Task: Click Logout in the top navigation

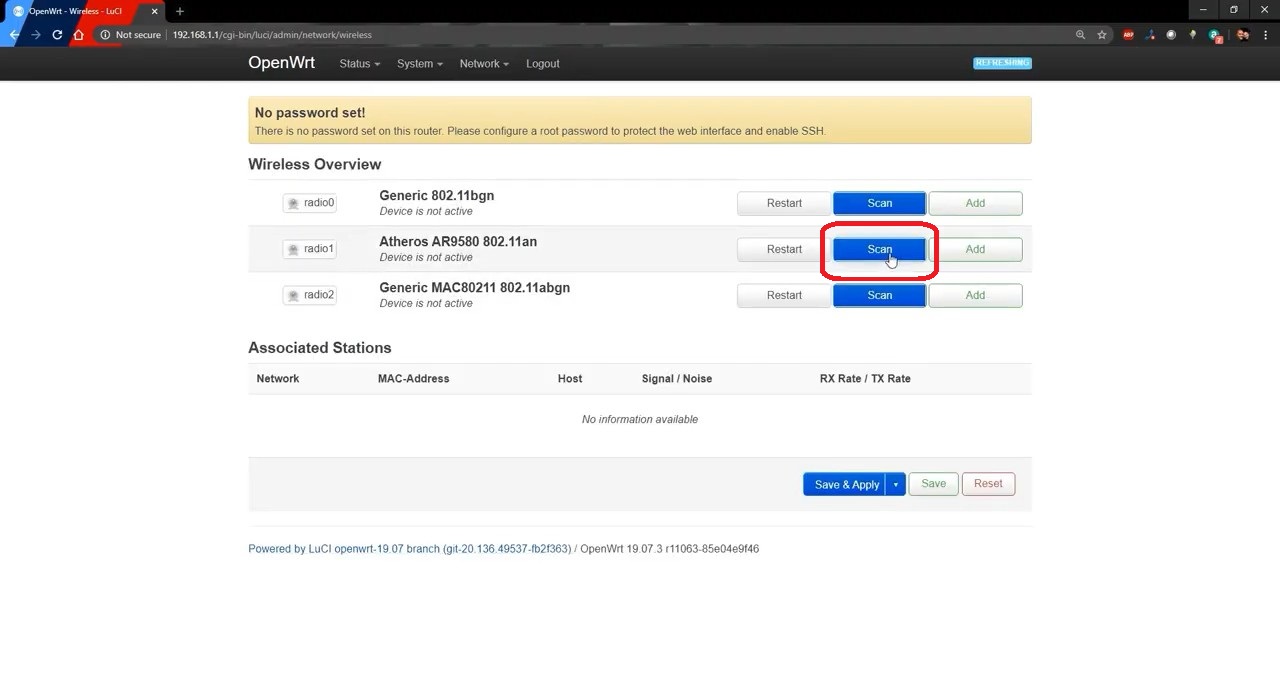Action: pos(543,63)
